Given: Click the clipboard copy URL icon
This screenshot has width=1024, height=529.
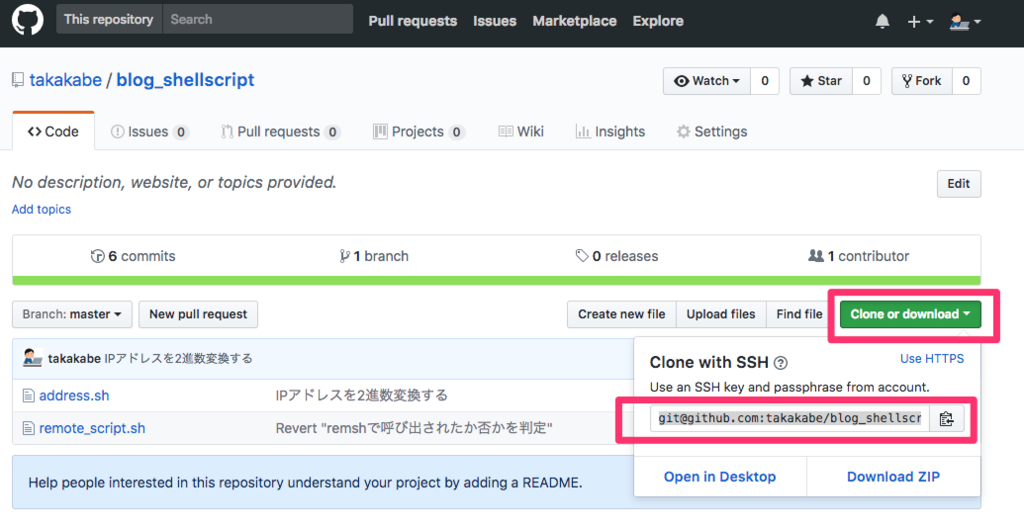Looking at the screenshot, I should [x=946, y=419].
